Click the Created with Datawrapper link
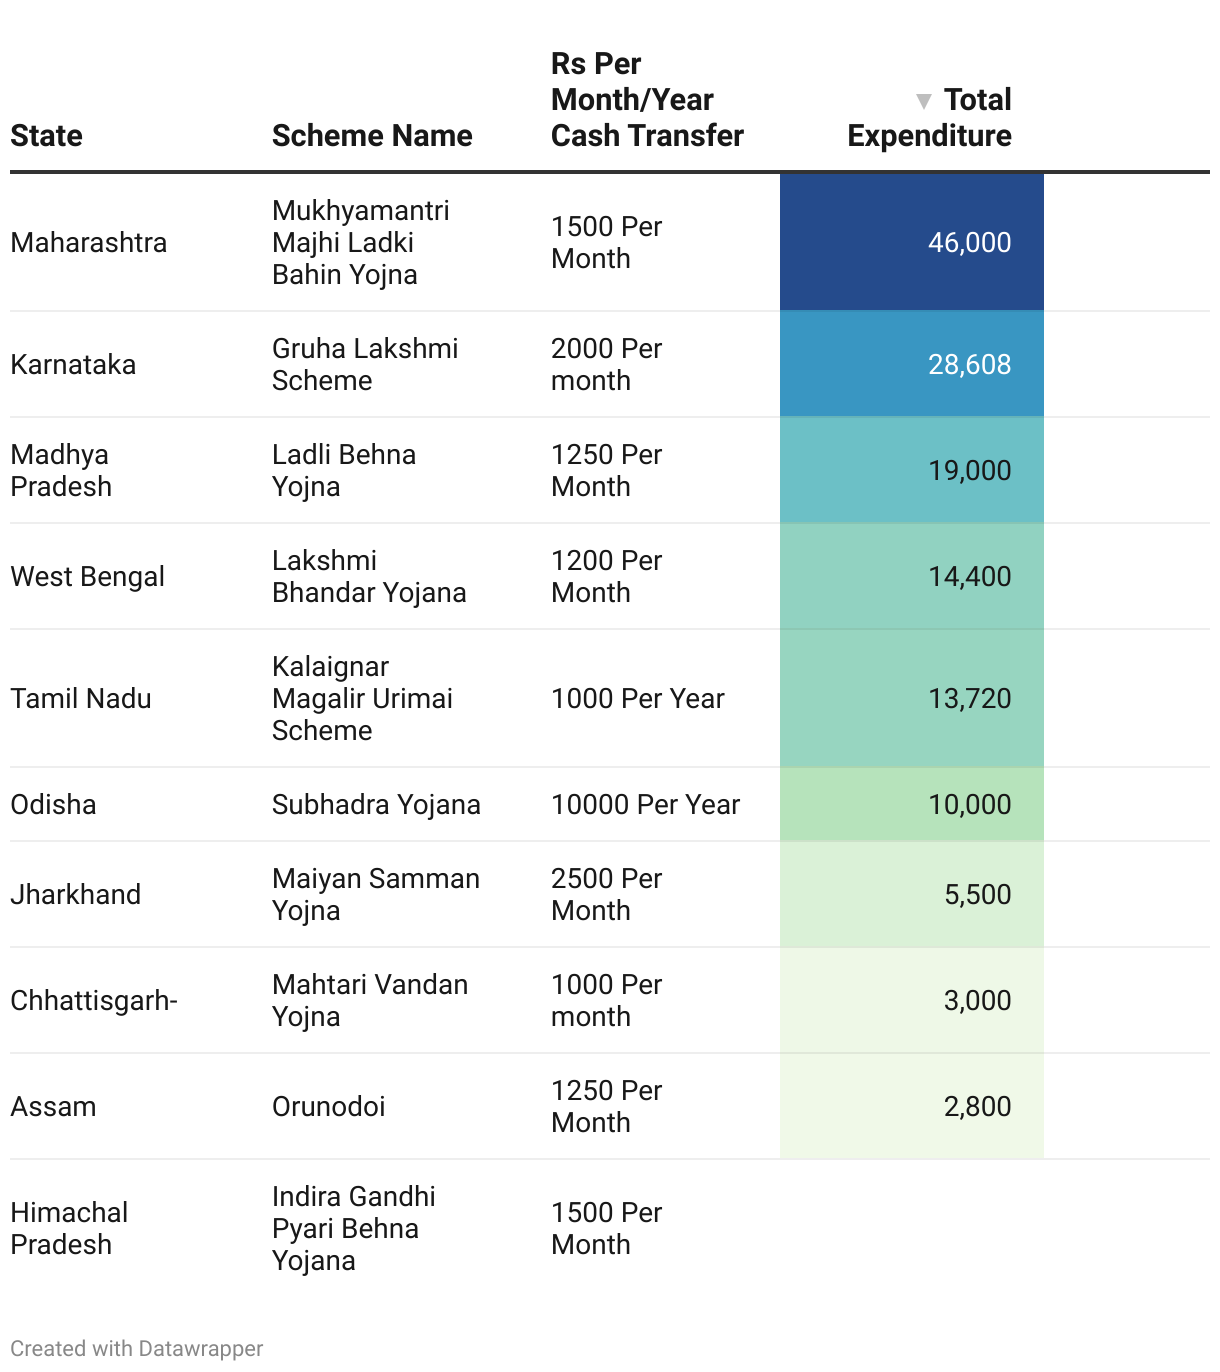 click(x=137, y=1348)
